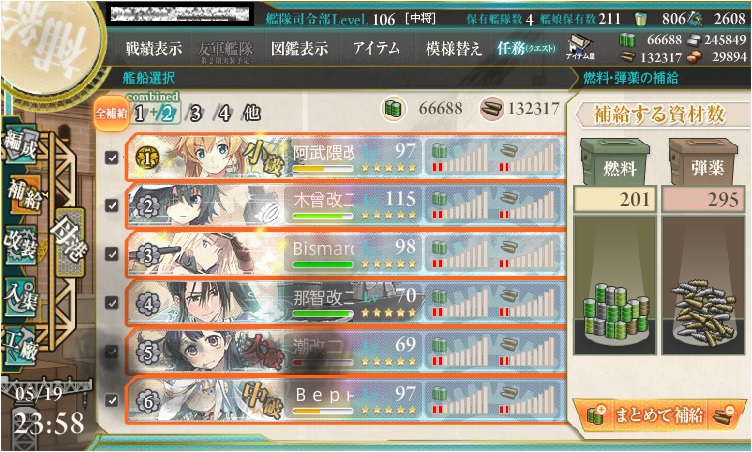Uncheck the Верный ship row checkbox

[x=112, y=400]
